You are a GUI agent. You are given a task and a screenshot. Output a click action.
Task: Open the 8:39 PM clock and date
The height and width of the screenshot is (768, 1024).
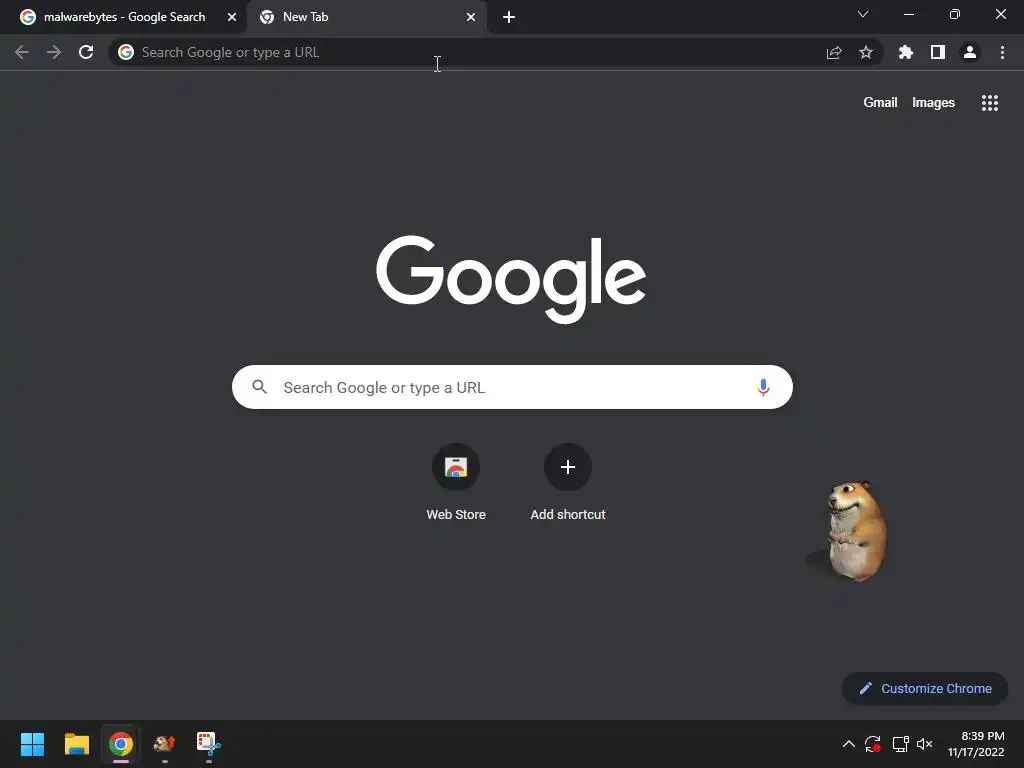(x=976, y=744)
